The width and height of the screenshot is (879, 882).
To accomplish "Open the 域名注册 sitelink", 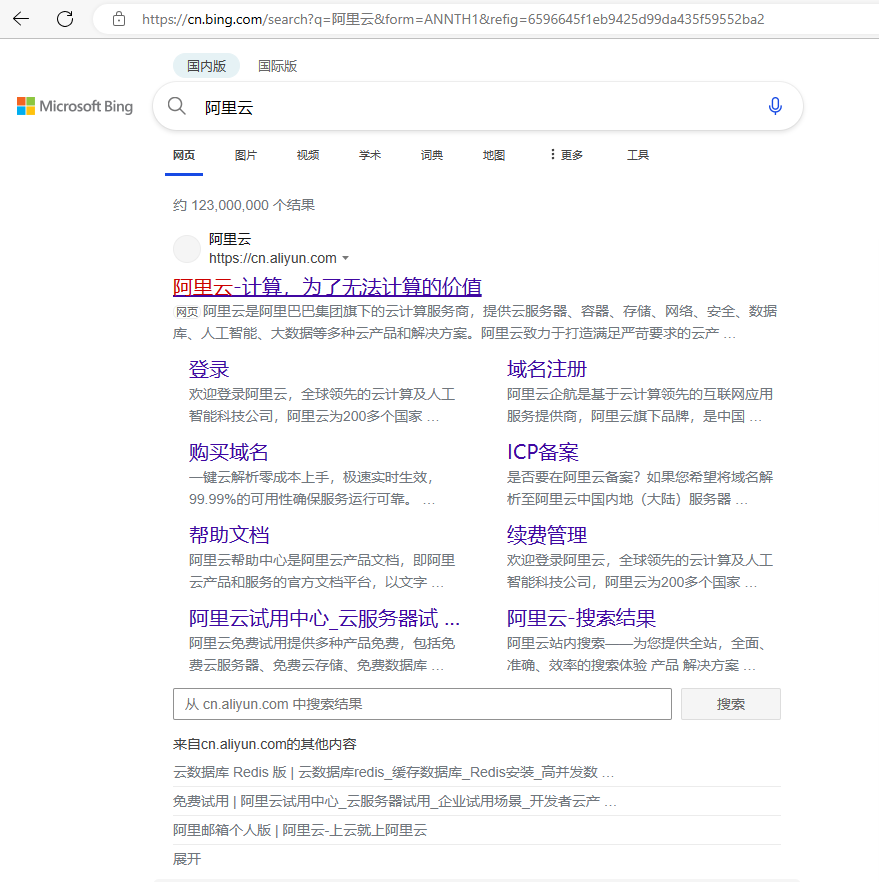I will pyautogui.click(x=547, y=370).
